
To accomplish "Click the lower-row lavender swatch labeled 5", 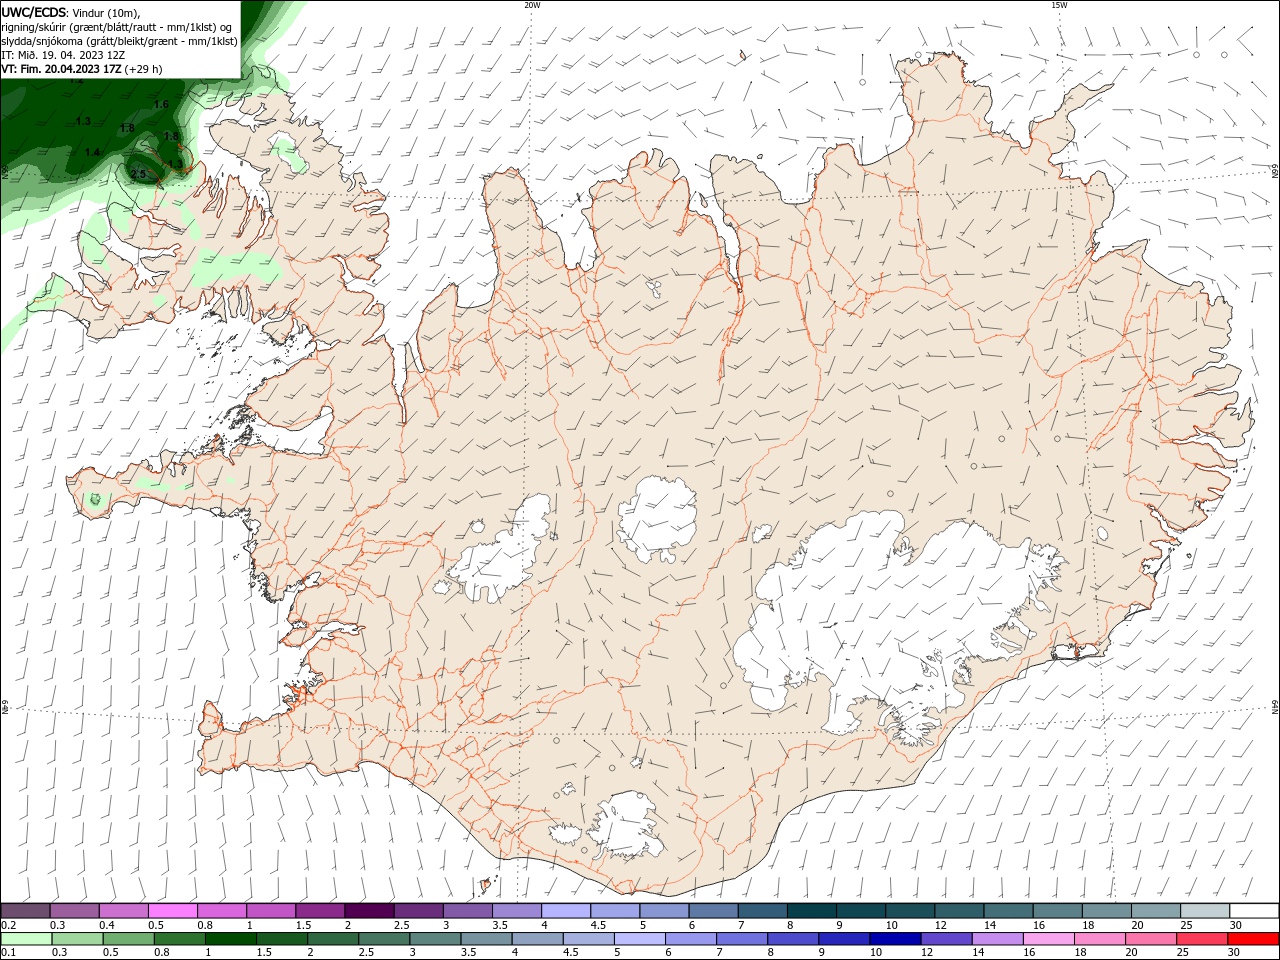I will click(x=639, y=939).
